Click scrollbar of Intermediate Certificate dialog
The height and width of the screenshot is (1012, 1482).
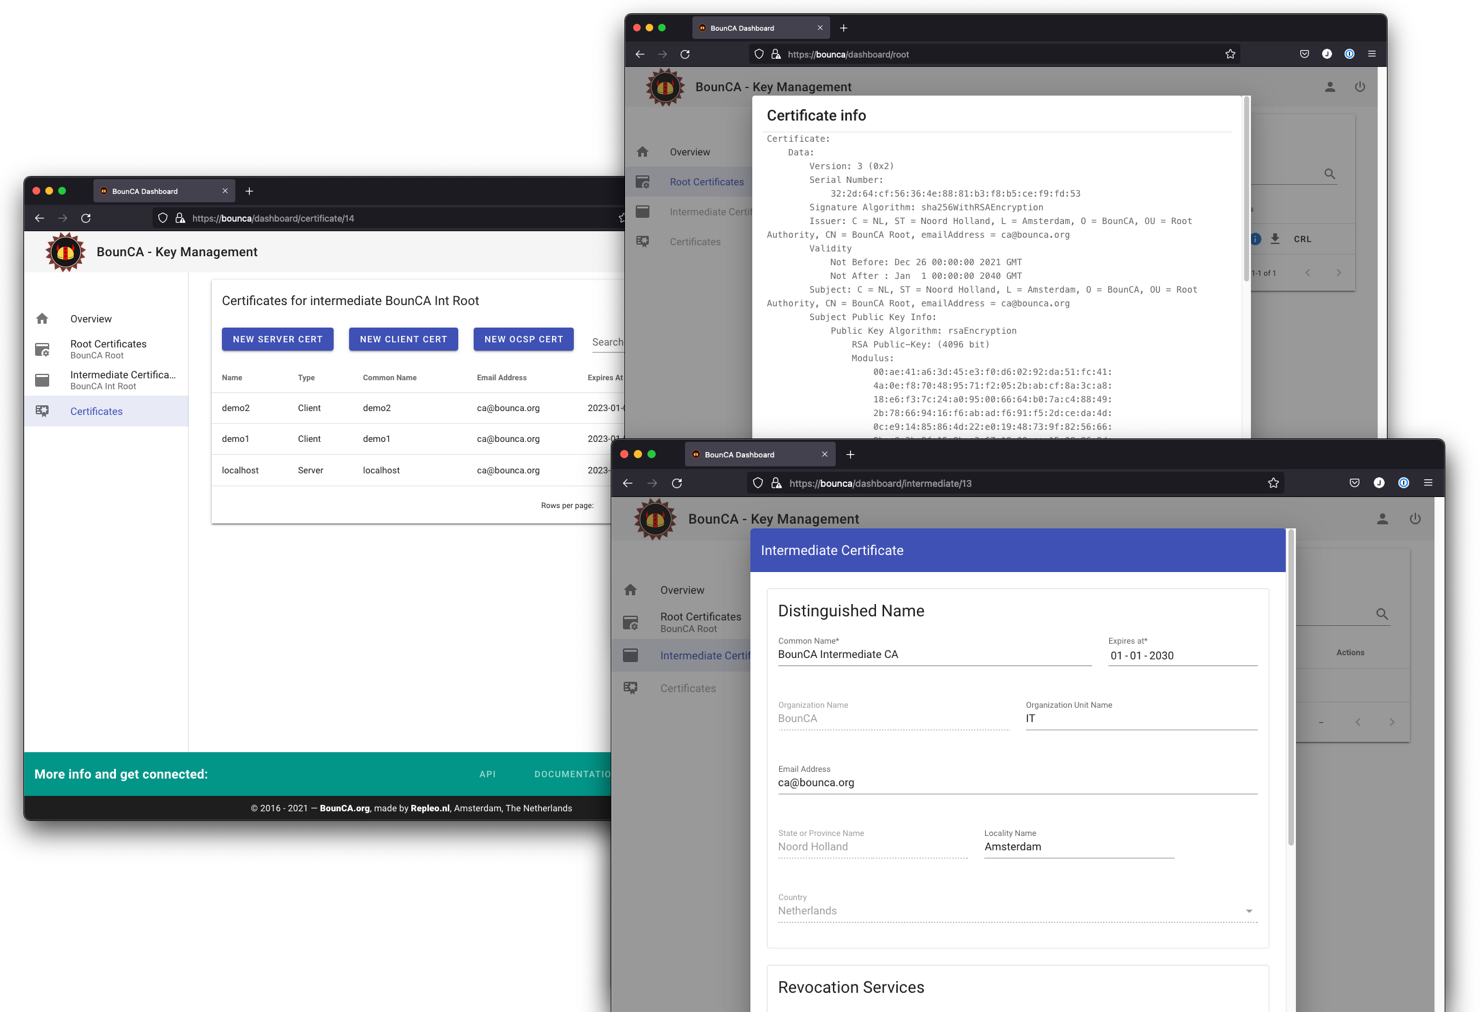pos(1291,688)
